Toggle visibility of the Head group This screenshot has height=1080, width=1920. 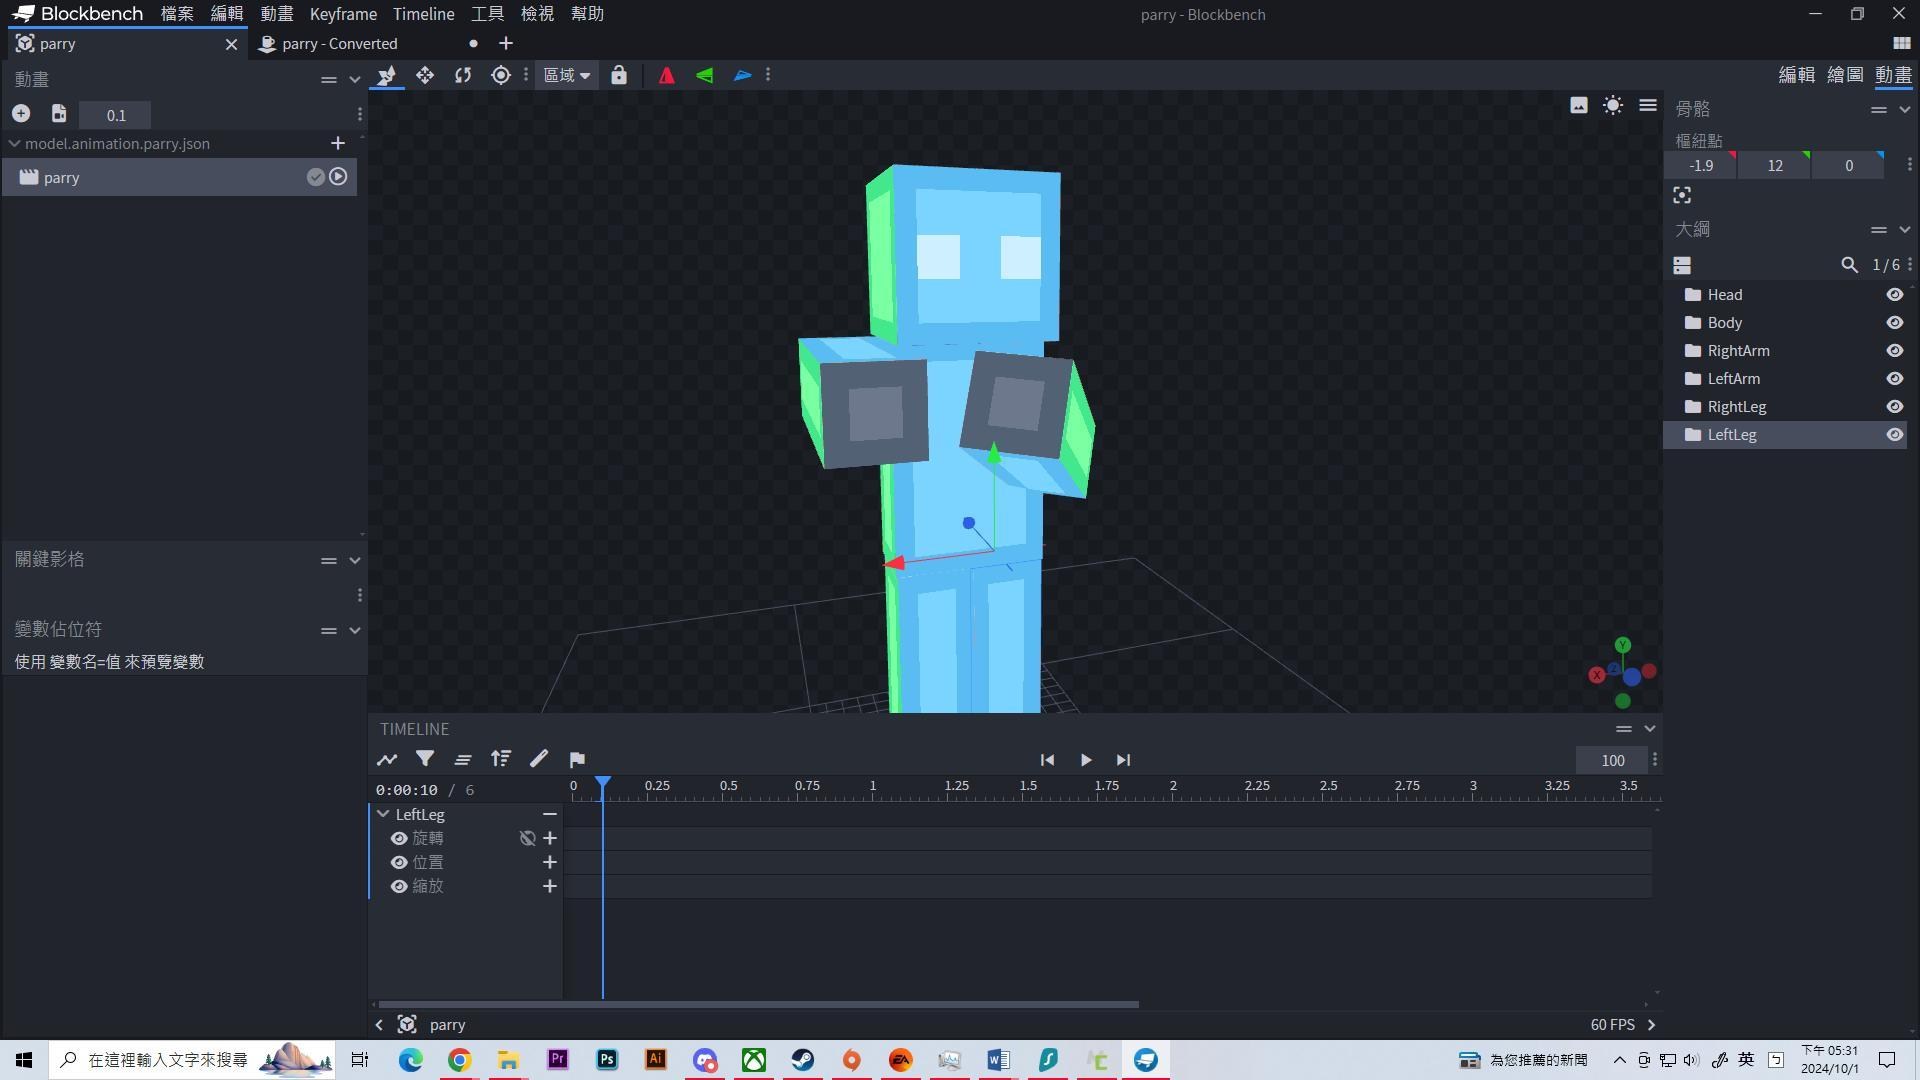[x=1895, y=294]
